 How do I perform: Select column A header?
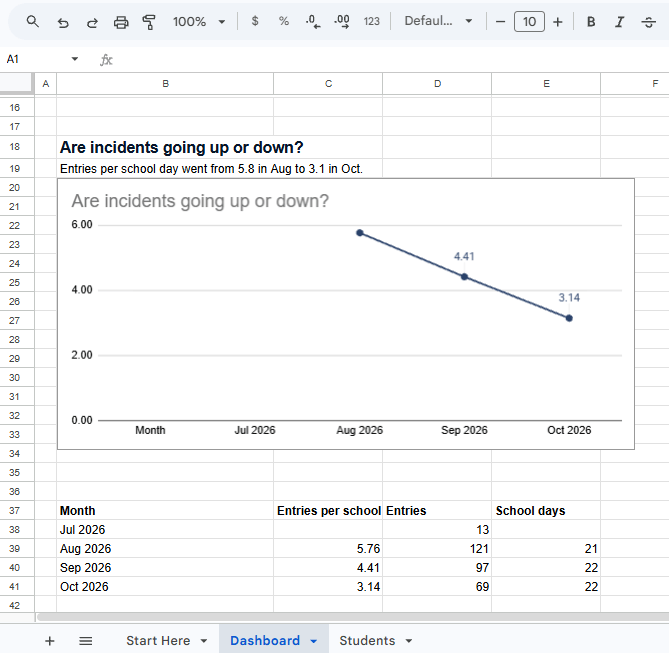coord(46,84)
